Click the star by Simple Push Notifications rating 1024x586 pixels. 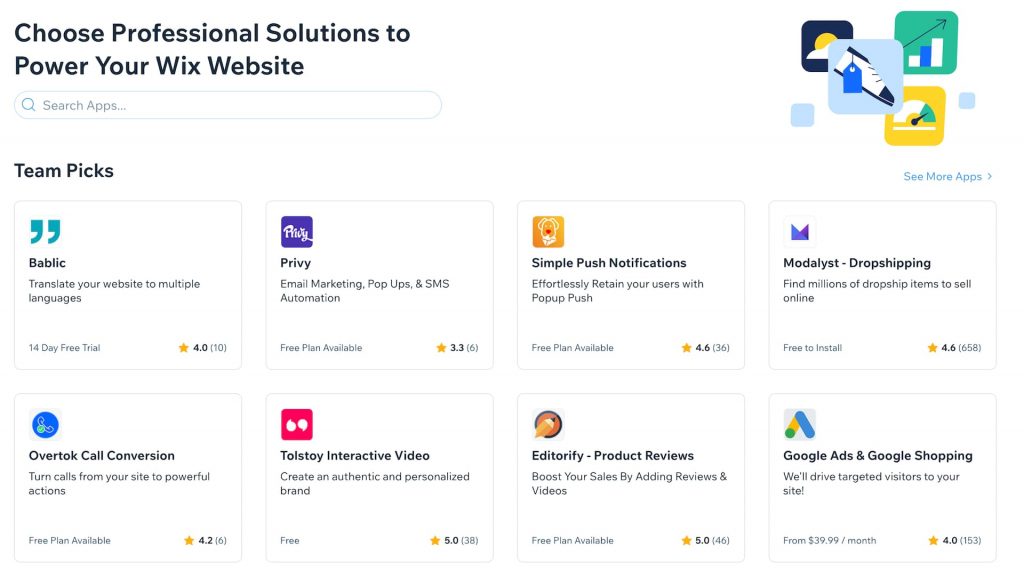point(686,348)
